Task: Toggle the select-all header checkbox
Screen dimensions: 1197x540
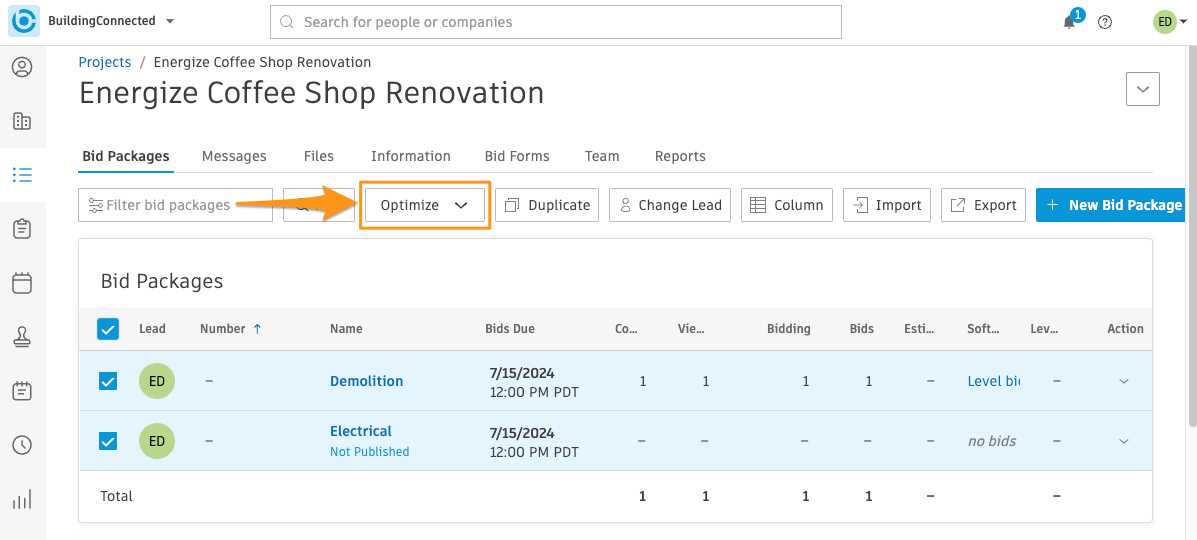Action: click(108, 329)
